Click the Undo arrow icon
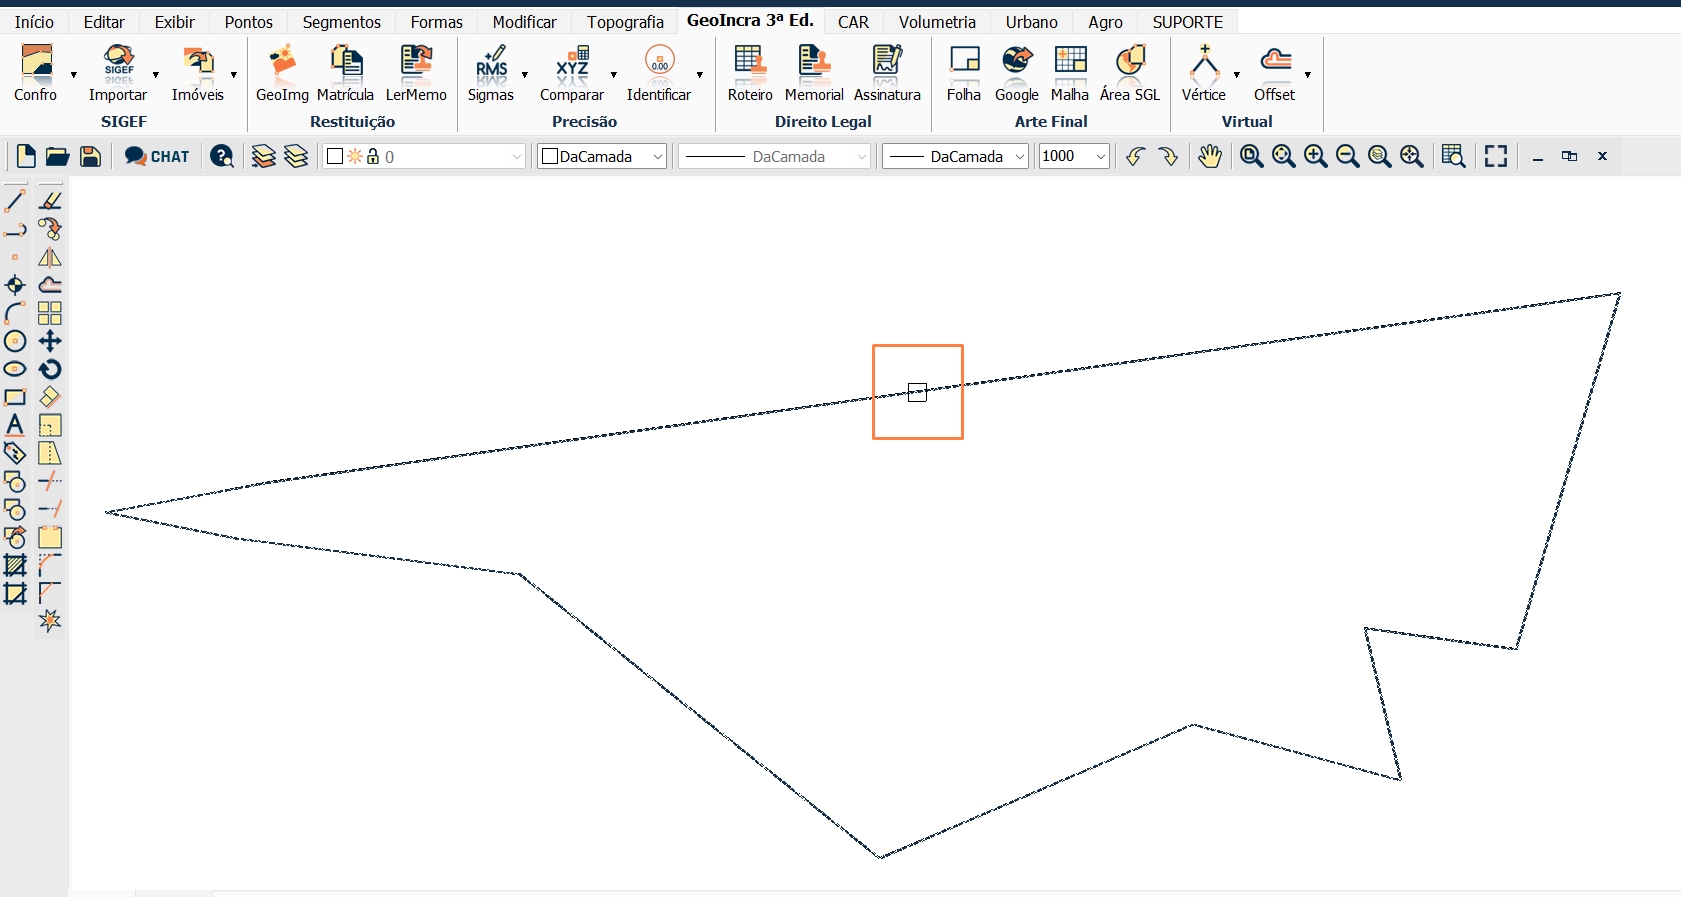This screenshot has height=897, width=1681. click(1135, 156)
